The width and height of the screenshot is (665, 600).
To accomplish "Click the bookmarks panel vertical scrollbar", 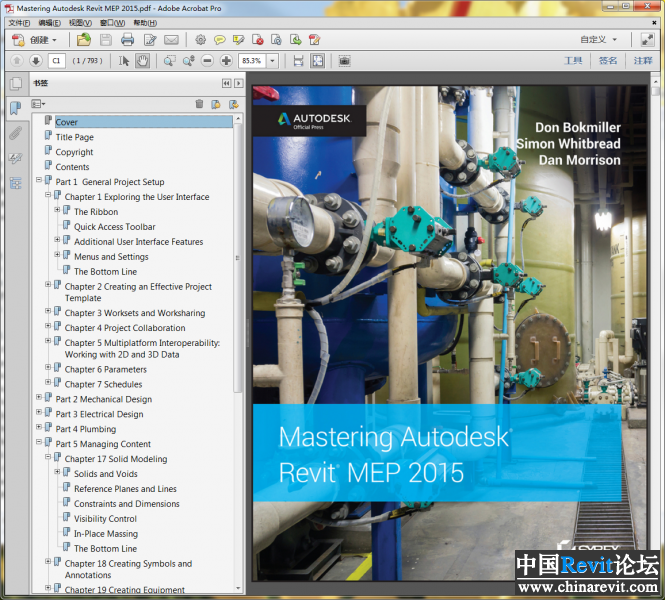I will 238,257.
